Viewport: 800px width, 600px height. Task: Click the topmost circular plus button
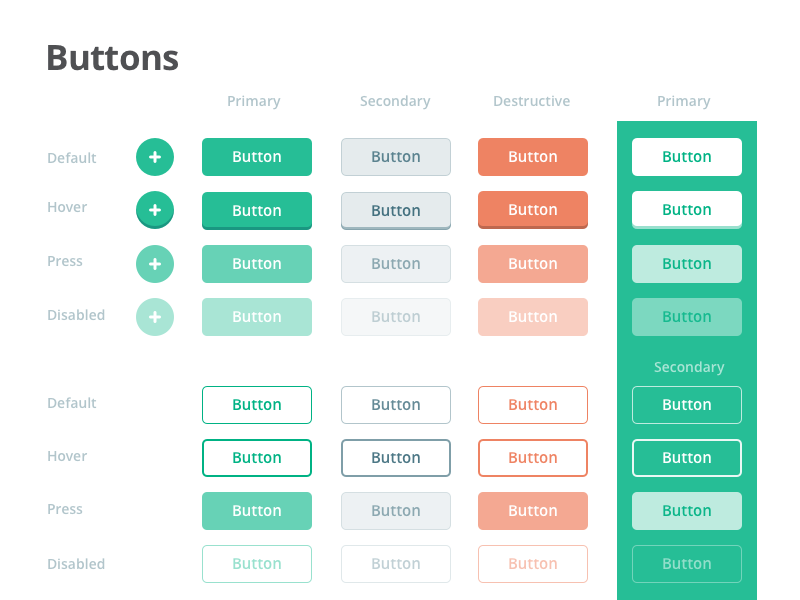click(x=155, y=157)
